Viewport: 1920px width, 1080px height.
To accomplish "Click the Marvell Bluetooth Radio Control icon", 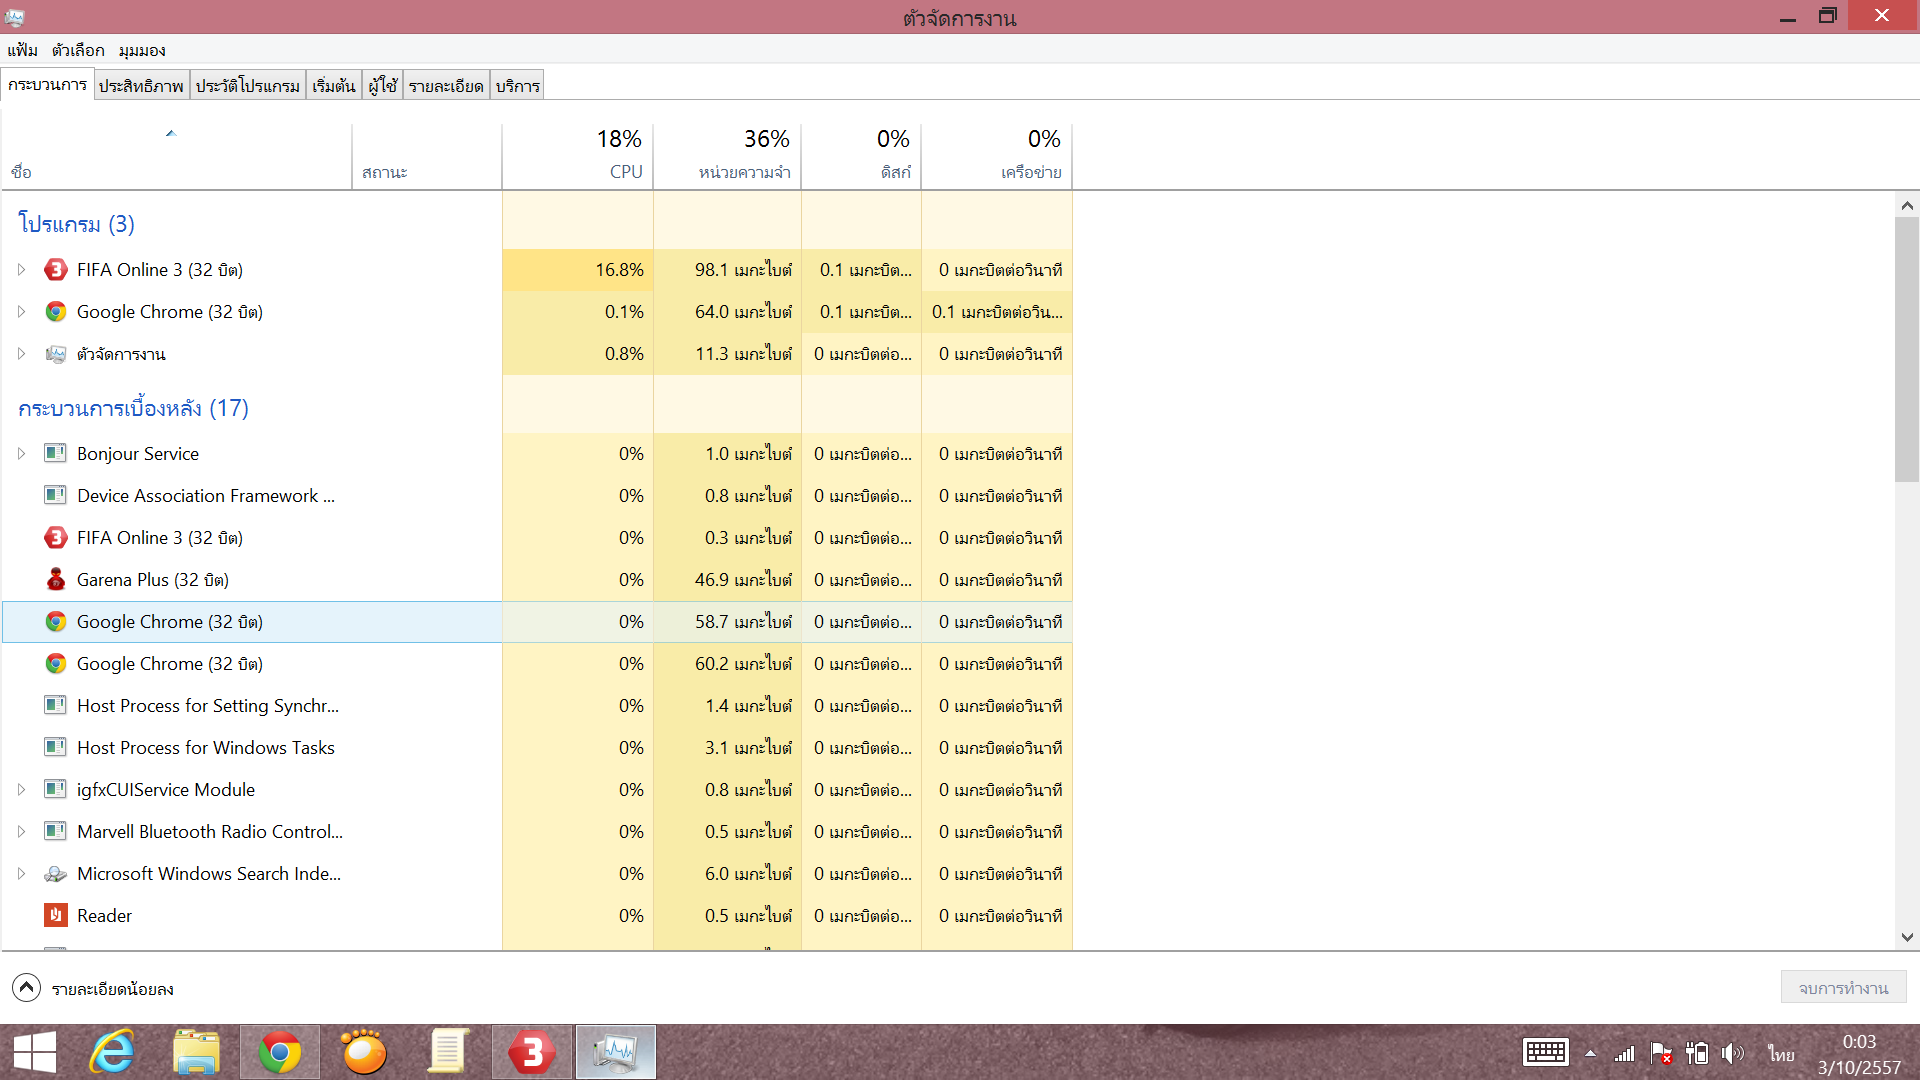I will tap(56, 831).
